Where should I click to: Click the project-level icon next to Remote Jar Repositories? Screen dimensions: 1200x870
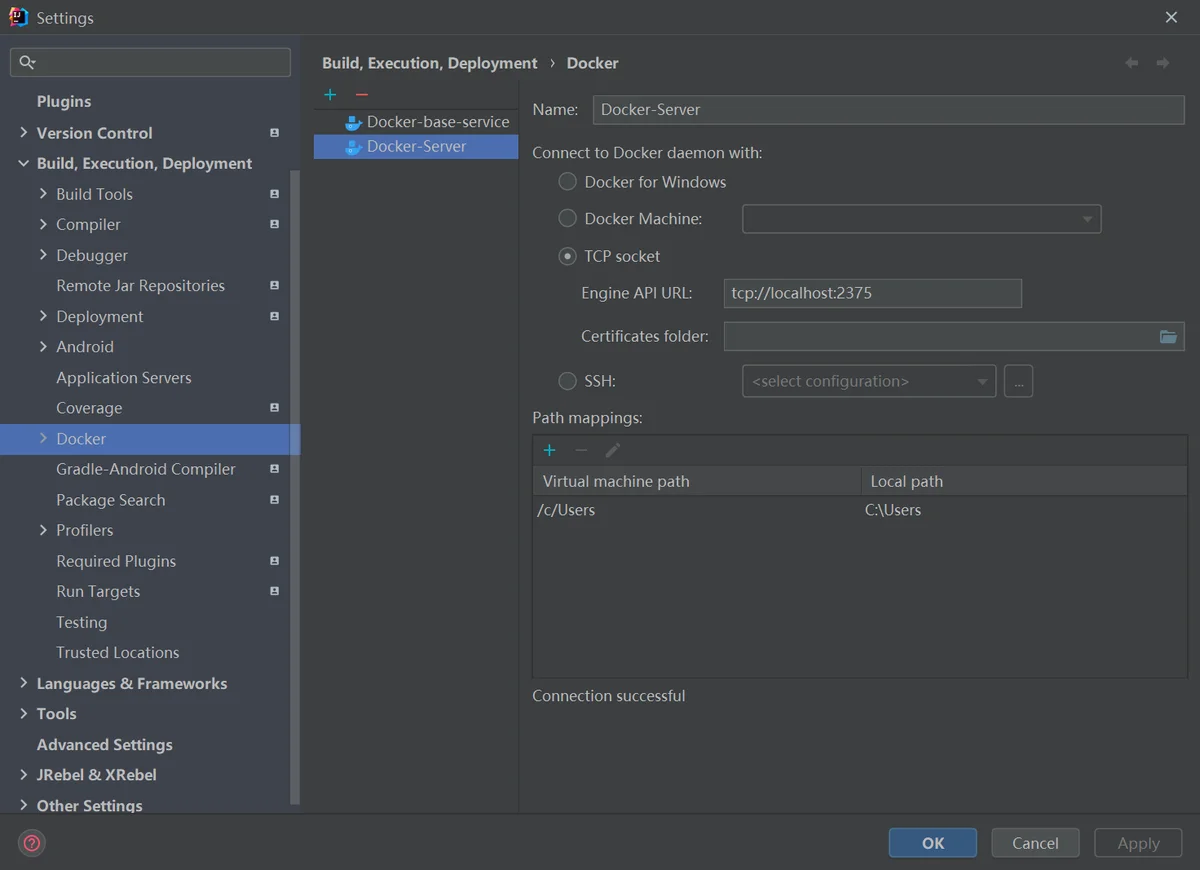274,286
